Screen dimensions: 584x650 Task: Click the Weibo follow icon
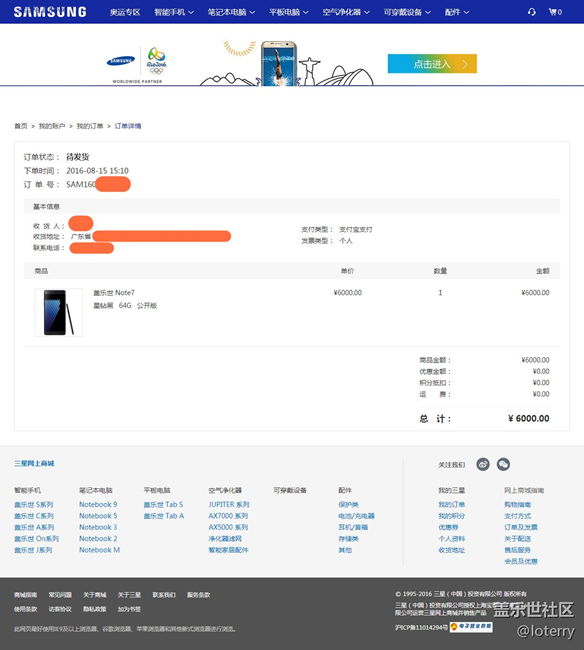pos(483,464)
